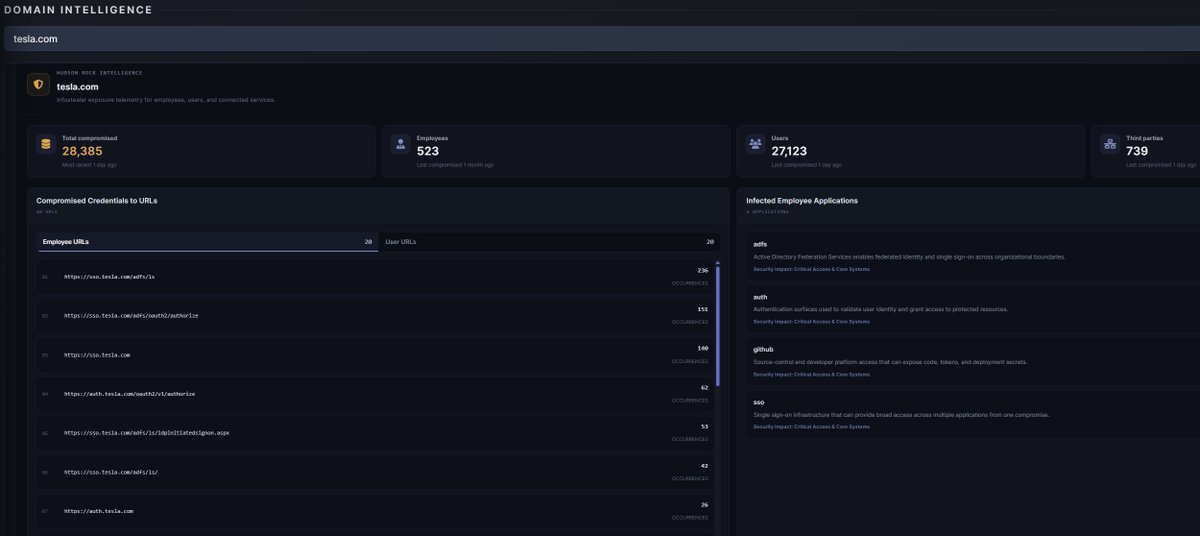Click the 523 employees value
This screenshot has width=1200, height=536.
[428, 151]
